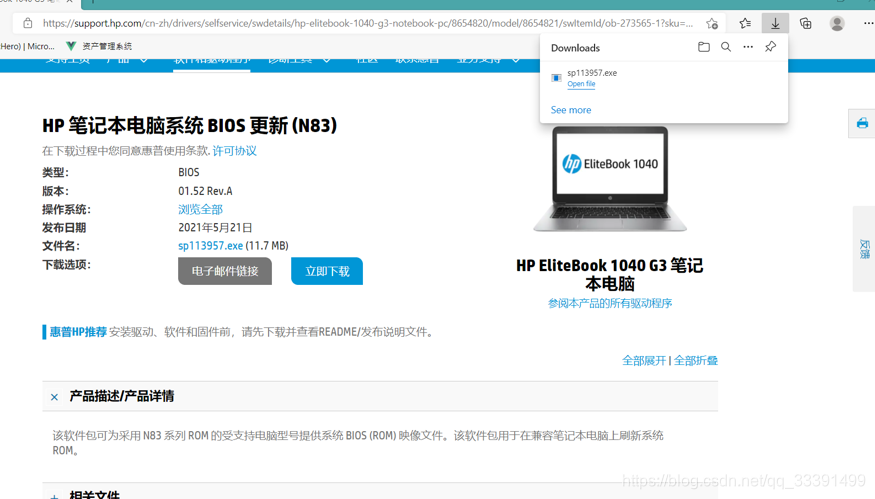
Task: Open the user profile avatar
Action: click(x=836, y=23)
